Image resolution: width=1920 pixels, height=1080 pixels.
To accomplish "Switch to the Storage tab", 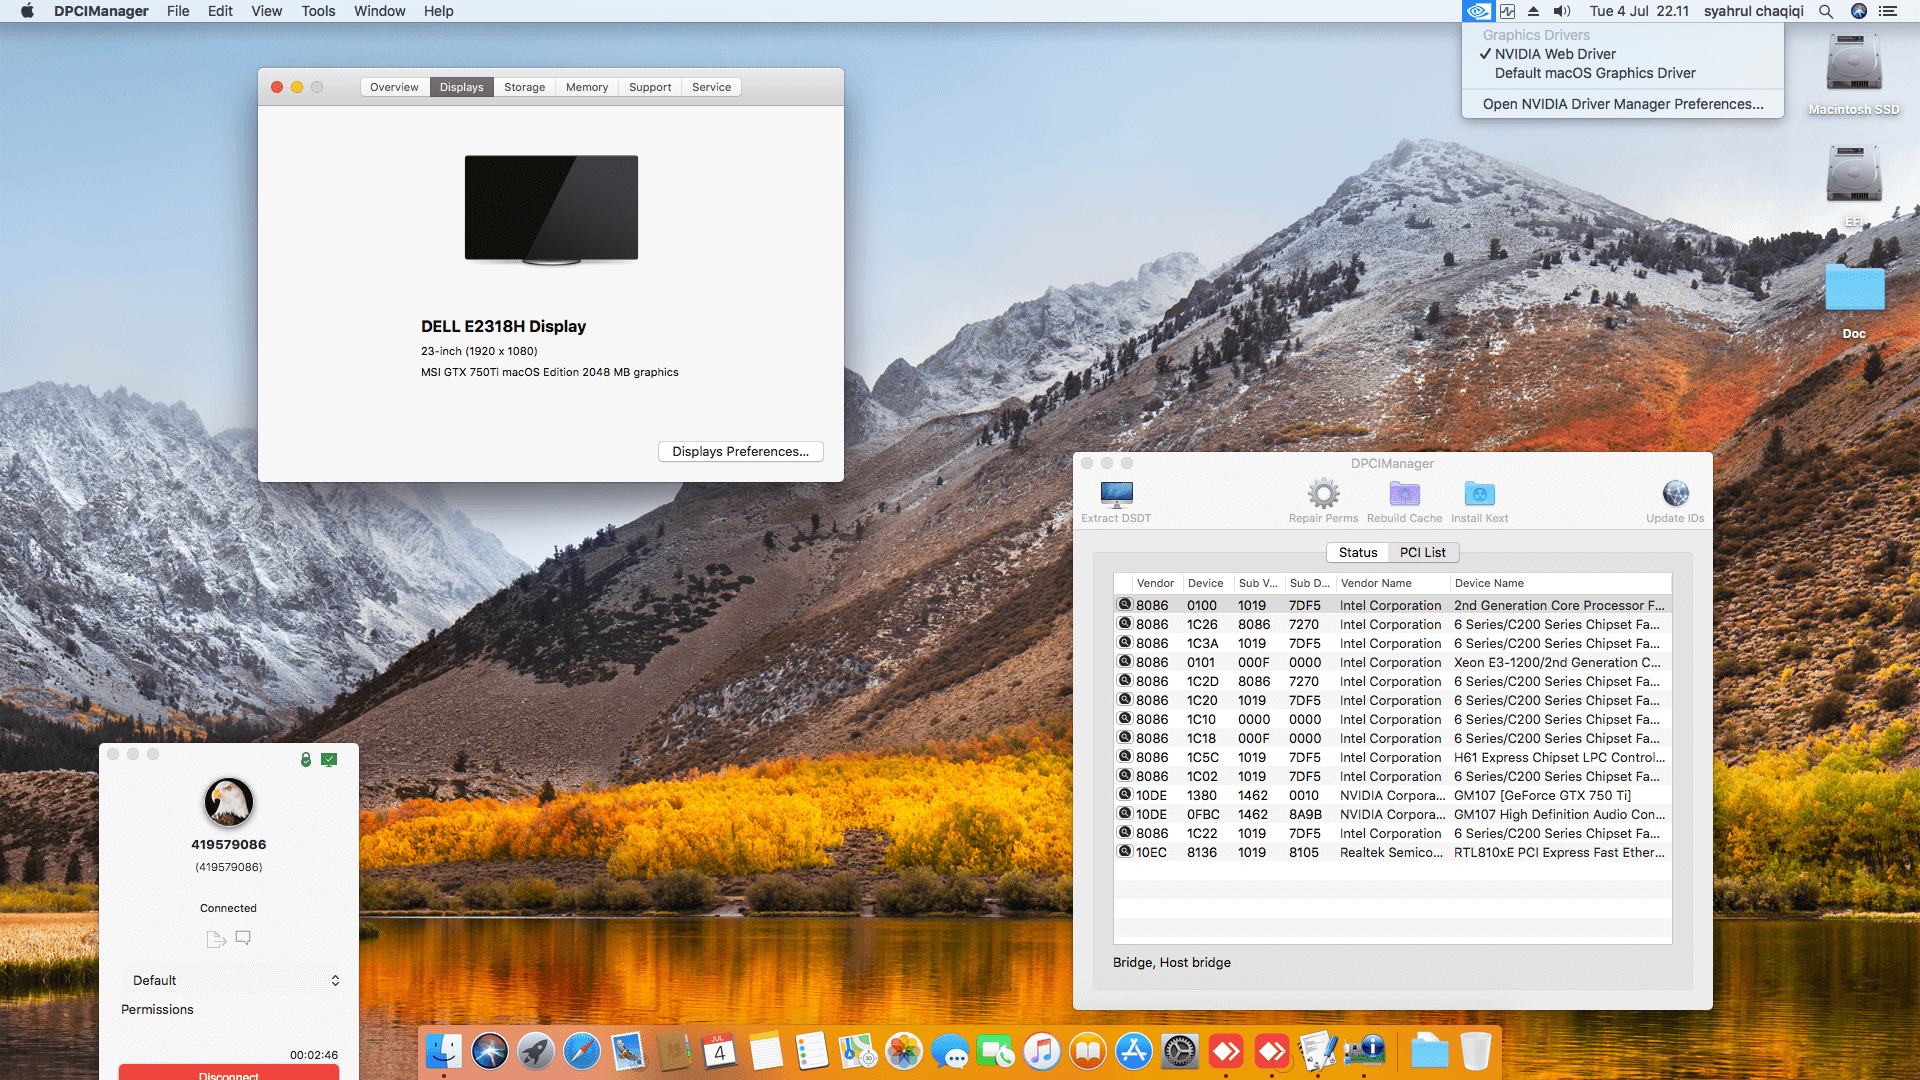I will (x=524, y=87).
